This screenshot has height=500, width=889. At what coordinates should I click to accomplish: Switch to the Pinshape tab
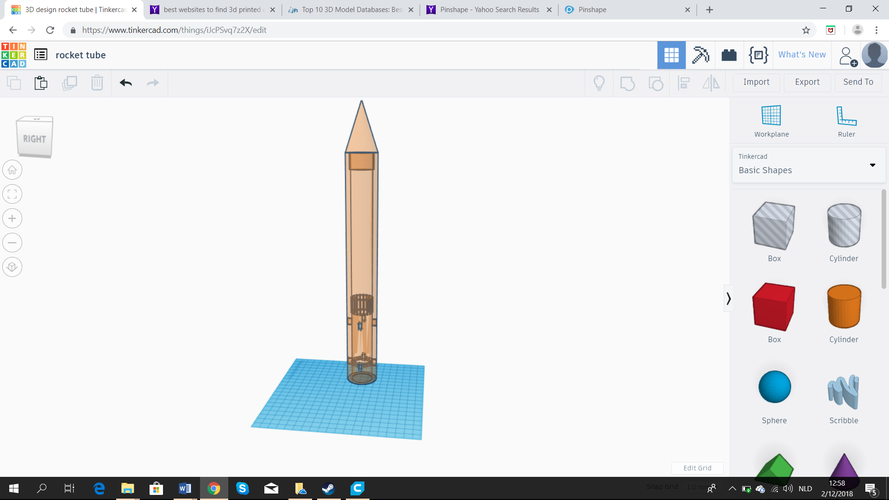[x=628, y=10]
